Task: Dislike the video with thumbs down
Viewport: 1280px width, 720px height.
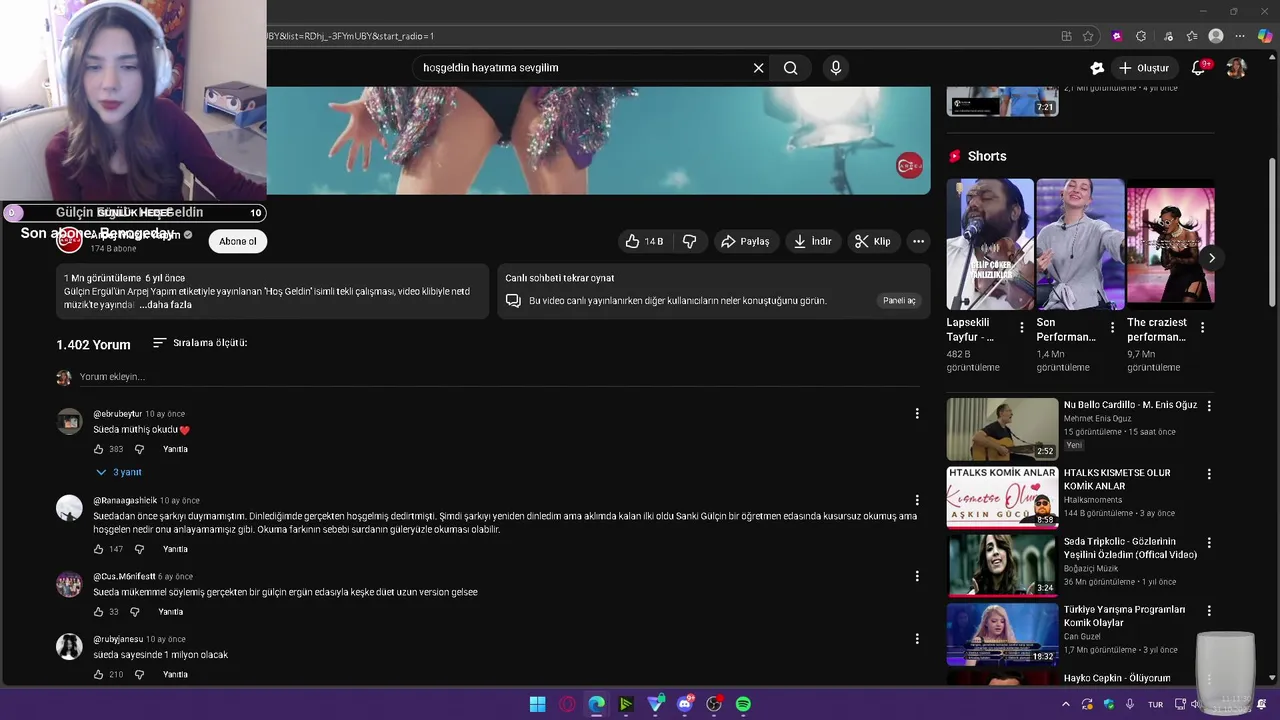Action: (x=690, y=241)
